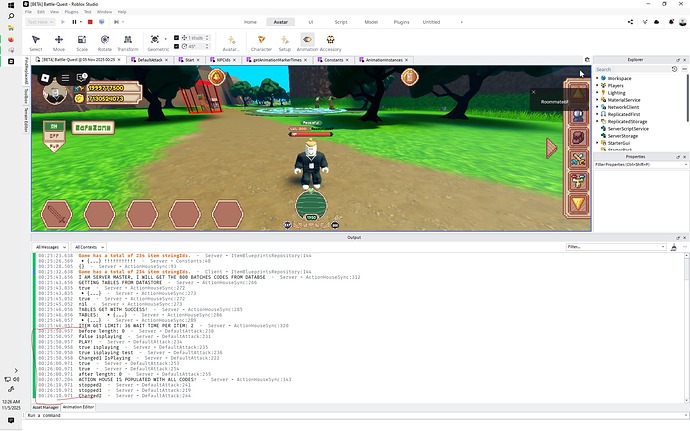Click the Roblox menu icon in game view
The image size is (690, 431).
point(45,78)
